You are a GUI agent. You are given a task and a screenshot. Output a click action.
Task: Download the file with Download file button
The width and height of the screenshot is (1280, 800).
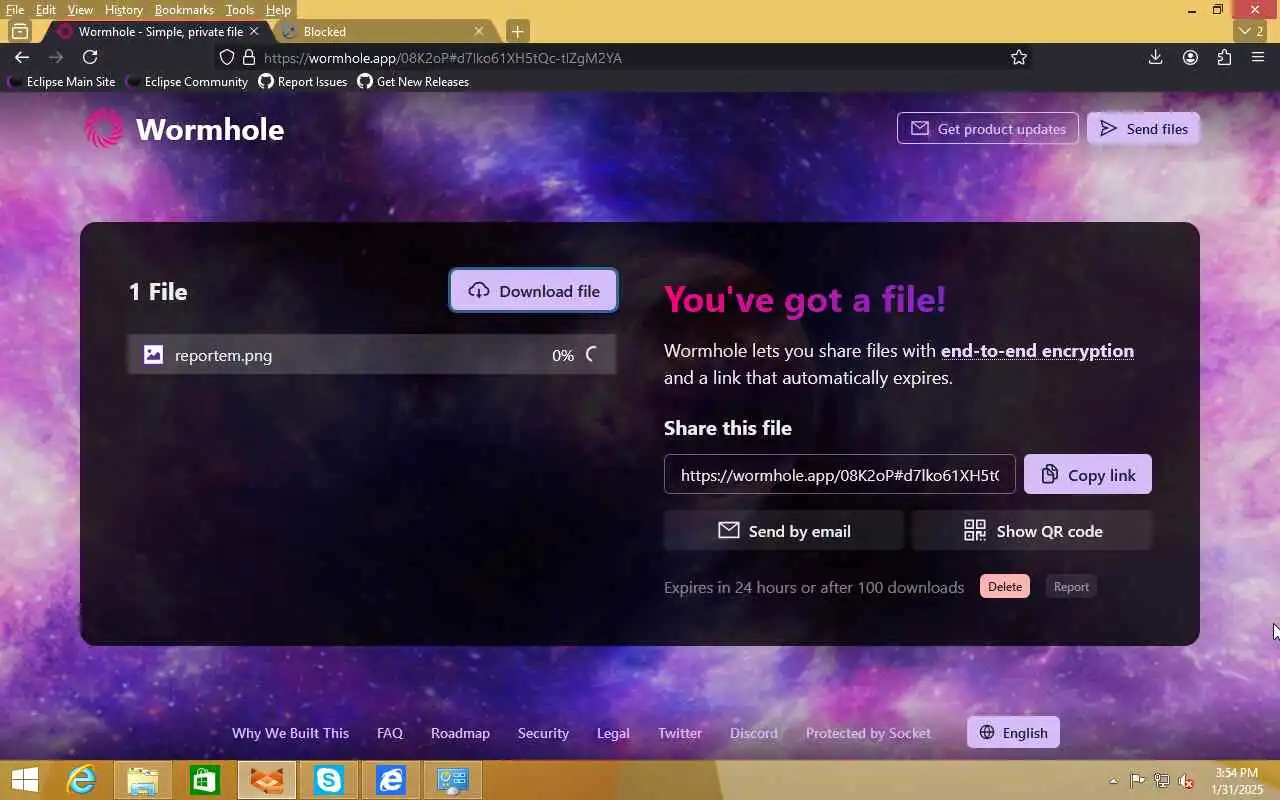tap(533, 291)
